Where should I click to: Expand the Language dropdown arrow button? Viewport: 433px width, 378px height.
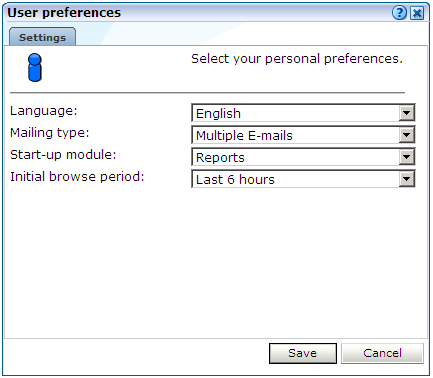407,113
